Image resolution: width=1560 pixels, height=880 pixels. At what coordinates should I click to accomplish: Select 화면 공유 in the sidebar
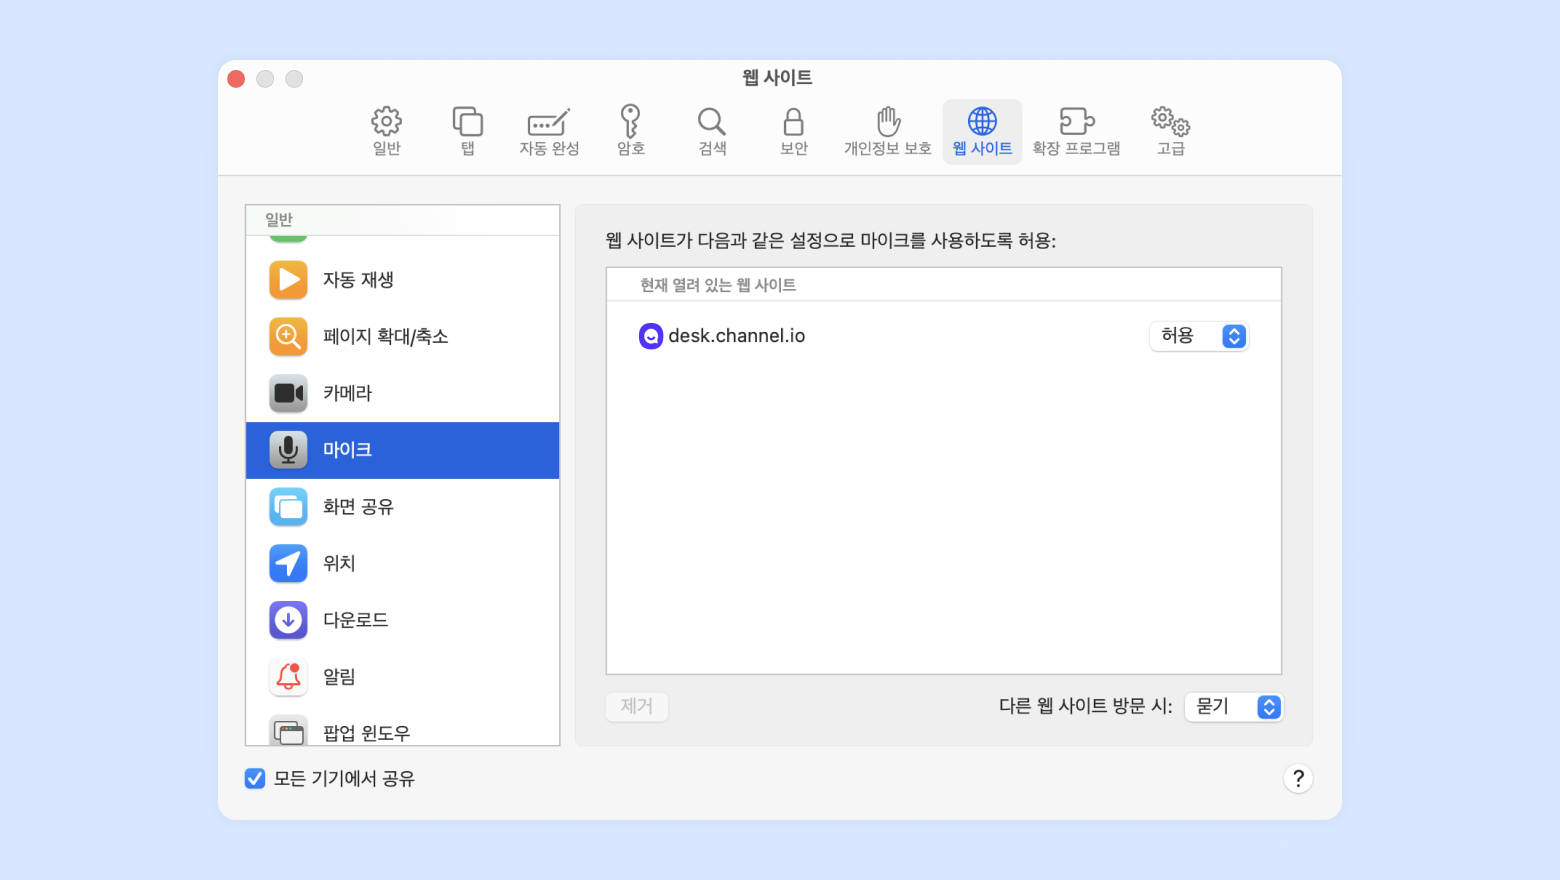[402, 507]
